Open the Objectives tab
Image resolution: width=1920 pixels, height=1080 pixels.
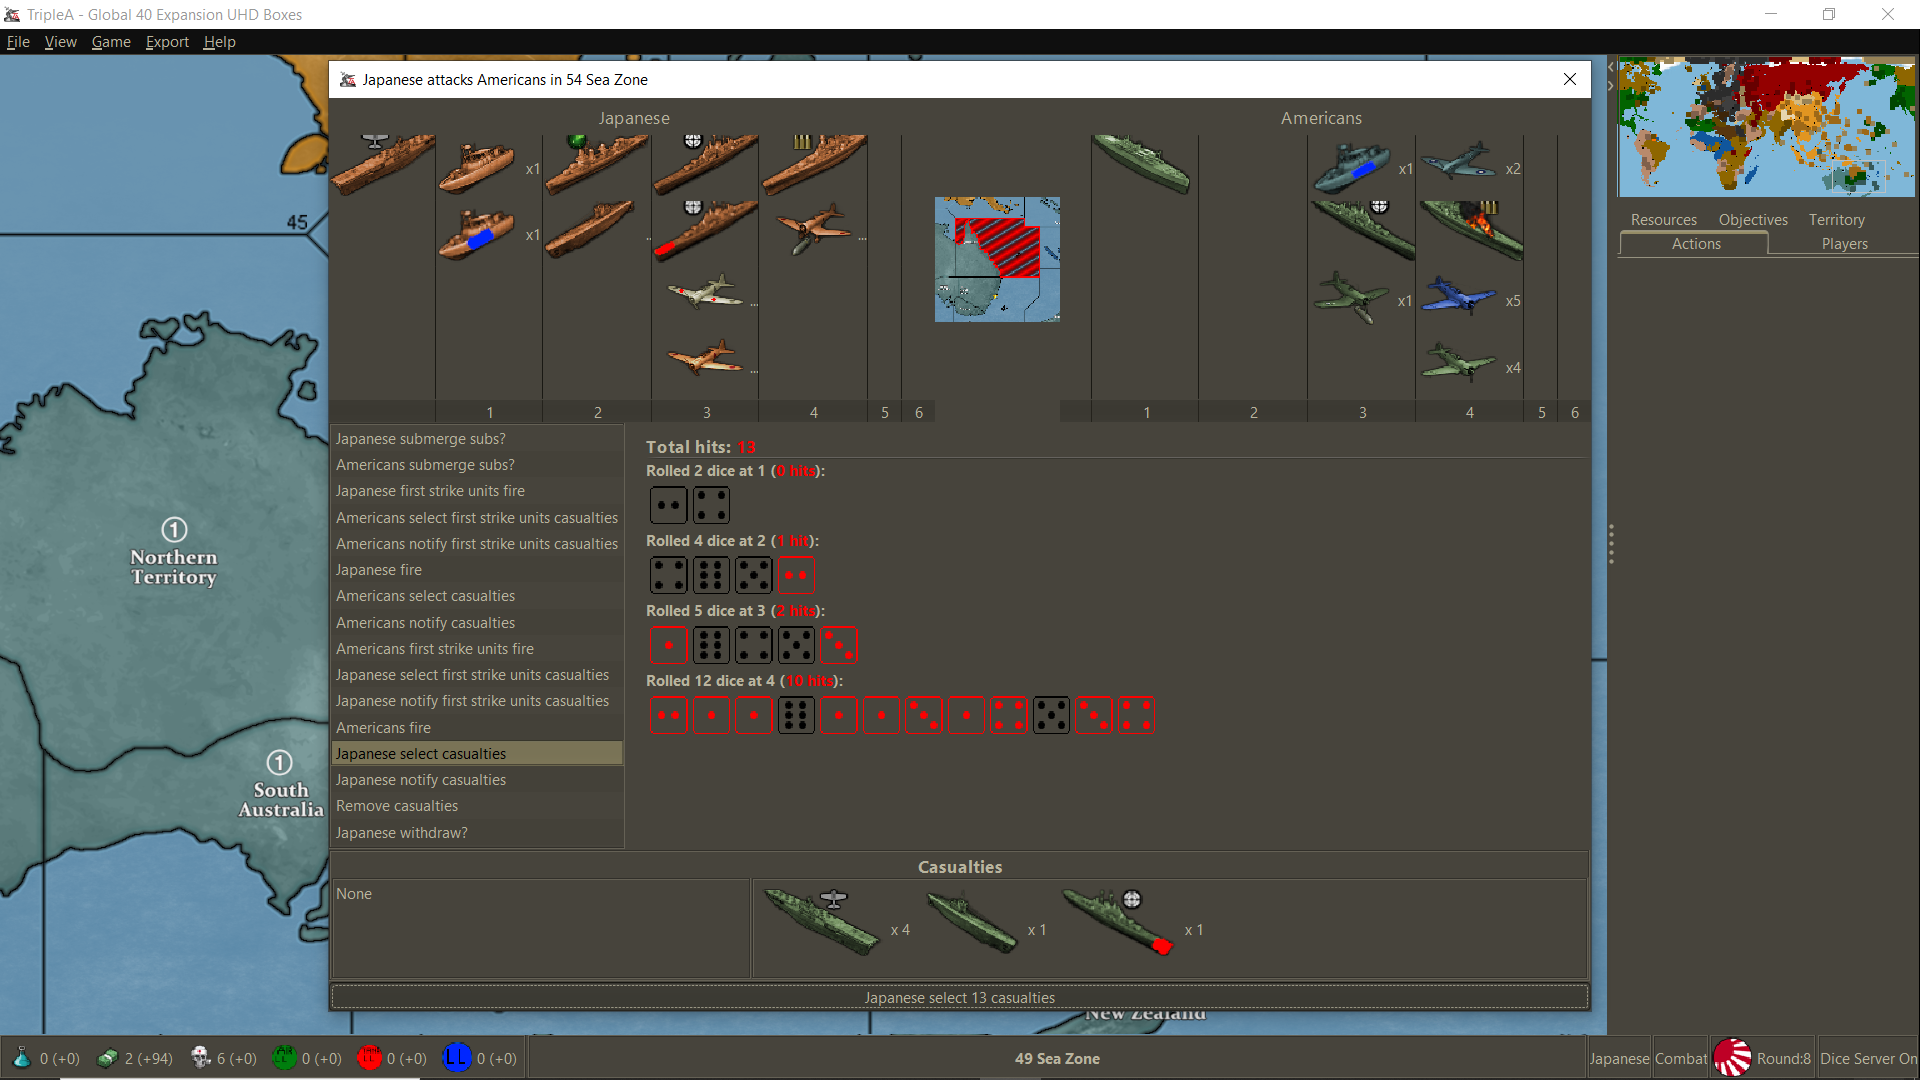tap(1752, 220)
